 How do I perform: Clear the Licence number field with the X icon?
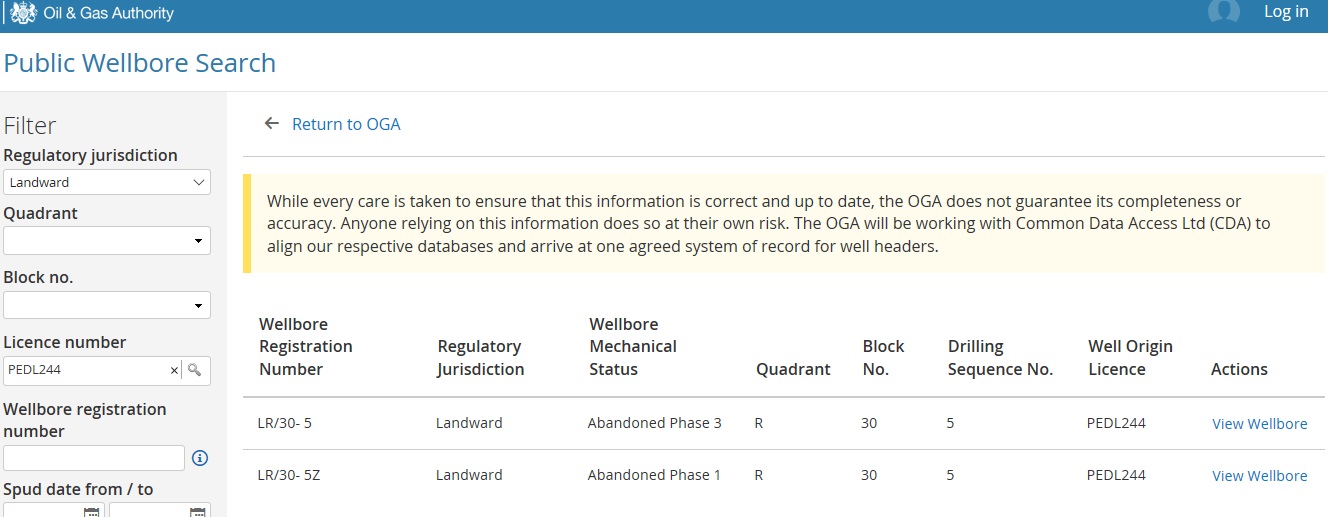click(174, 370)
